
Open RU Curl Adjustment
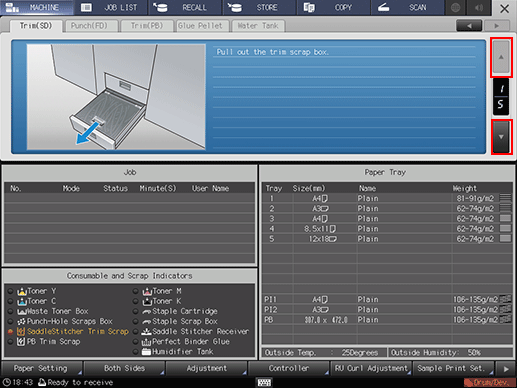point(371,368)
